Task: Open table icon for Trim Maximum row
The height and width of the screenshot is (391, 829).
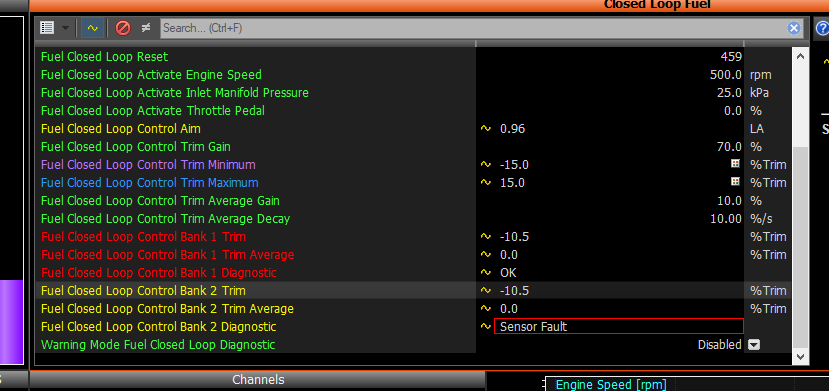Action: (x=735, y=182)
